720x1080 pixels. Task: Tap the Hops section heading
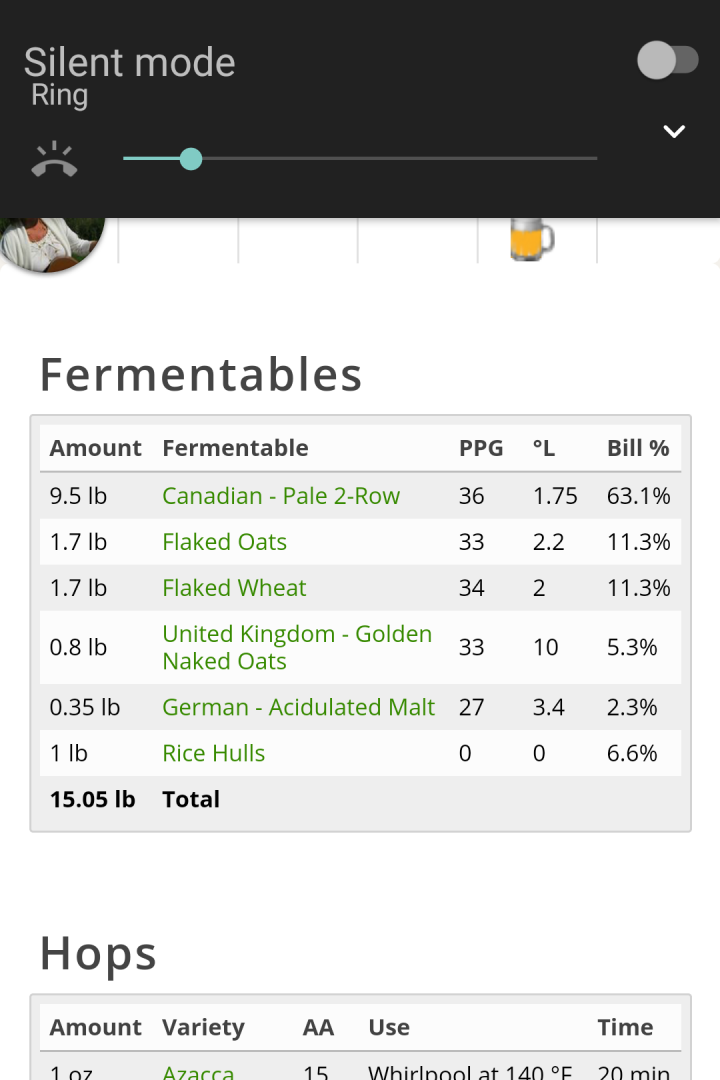(98, 955)
